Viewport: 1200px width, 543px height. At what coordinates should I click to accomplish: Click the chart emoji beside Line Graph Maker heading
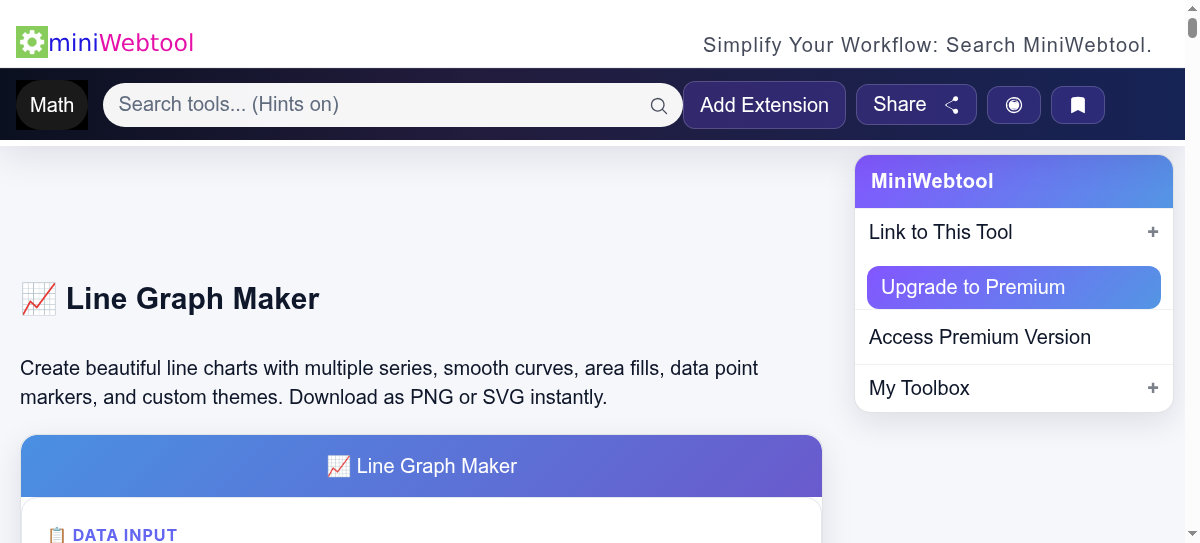[x=39, y=298]
